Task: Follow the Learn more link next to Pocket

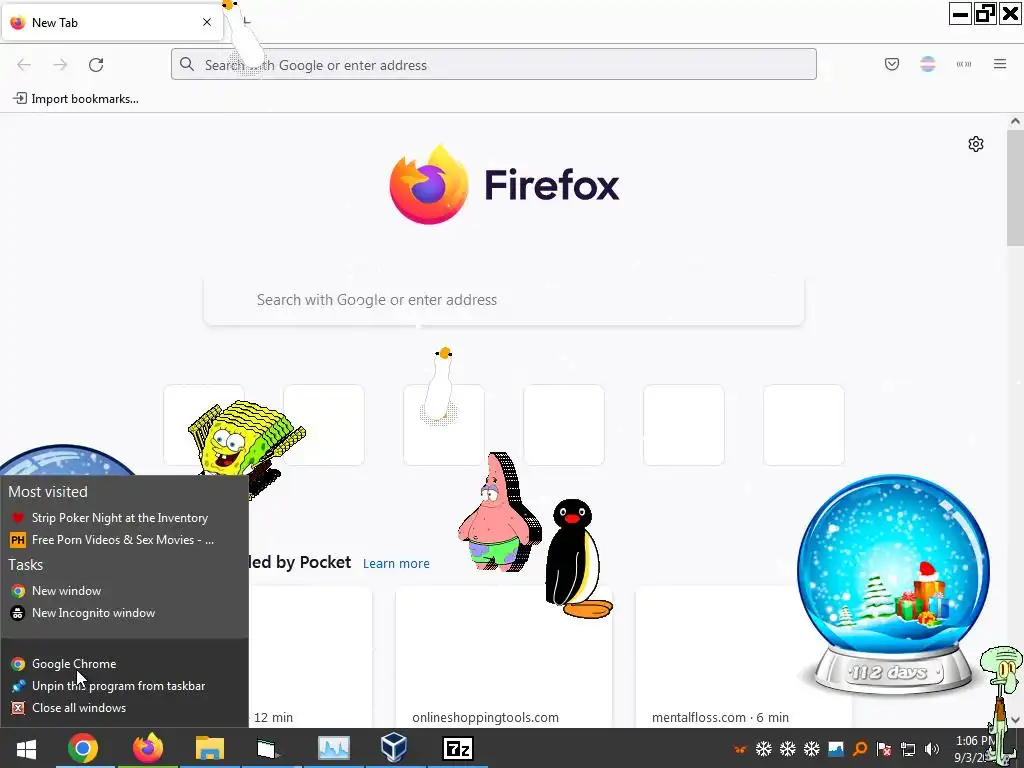Action: coord(396,564)
